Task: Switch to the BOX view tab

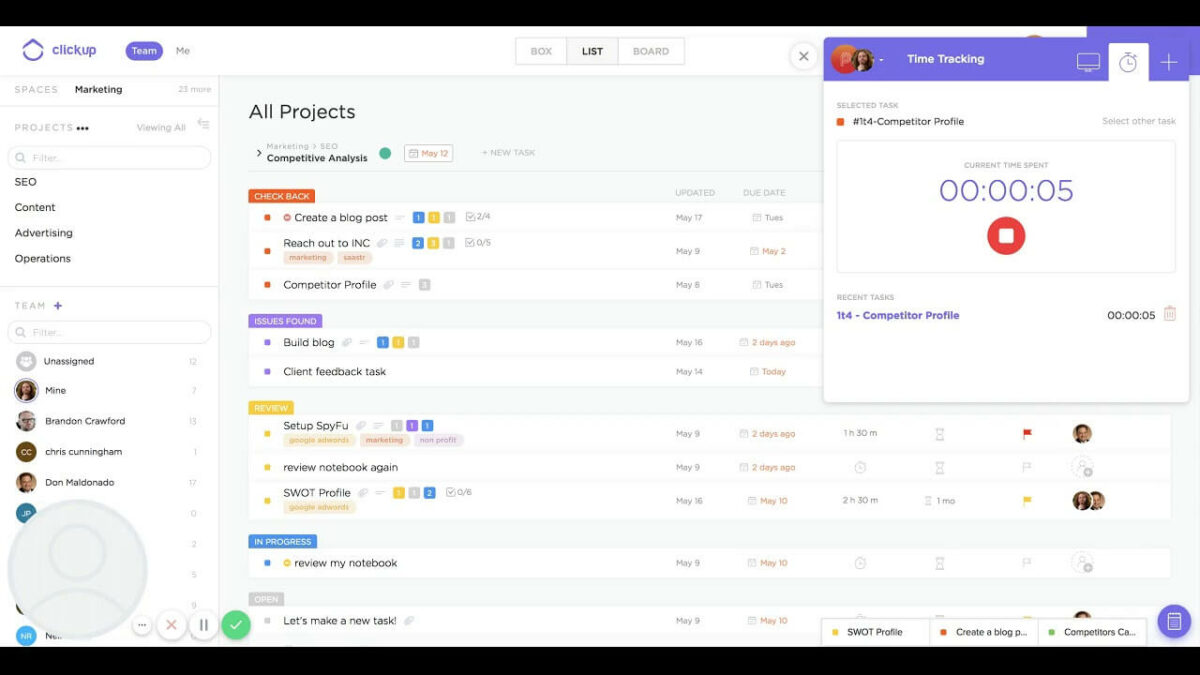Action: 540,50
